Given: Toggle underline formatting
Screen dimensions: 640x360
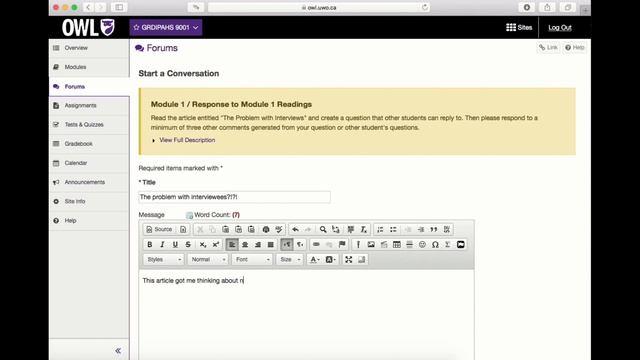Looking at the screenshot, I should (x=175, y=244).
